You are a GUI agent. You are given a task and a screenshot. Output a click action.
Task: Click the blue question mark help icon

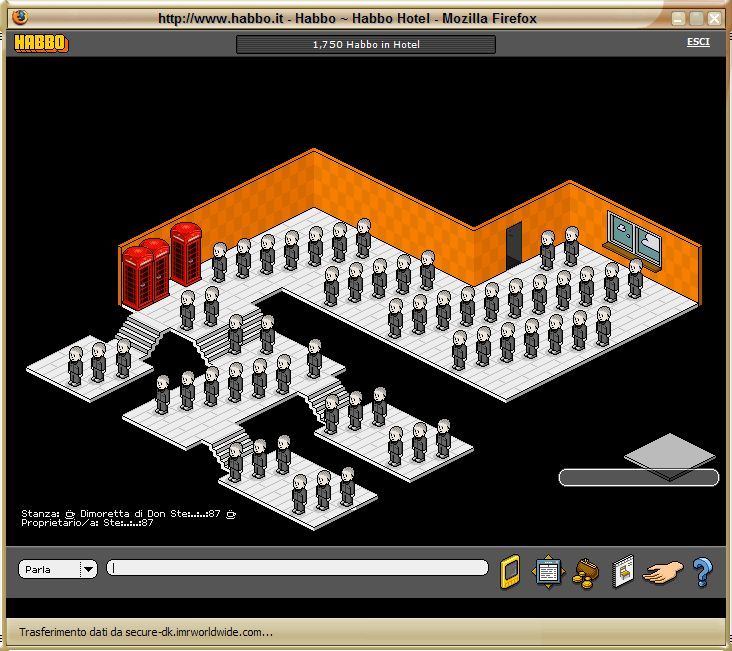(x=703, y=572)
